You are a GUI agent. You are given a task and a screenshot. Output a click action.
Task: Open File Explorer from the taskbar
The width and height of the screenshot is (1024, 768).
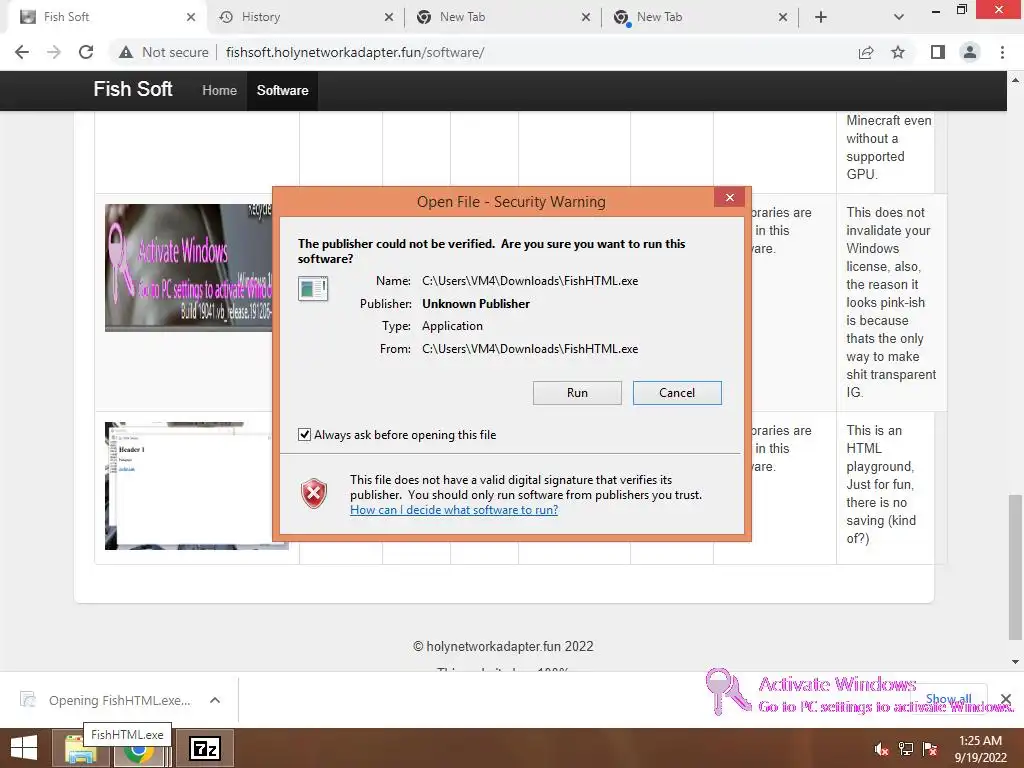(80, 750)
